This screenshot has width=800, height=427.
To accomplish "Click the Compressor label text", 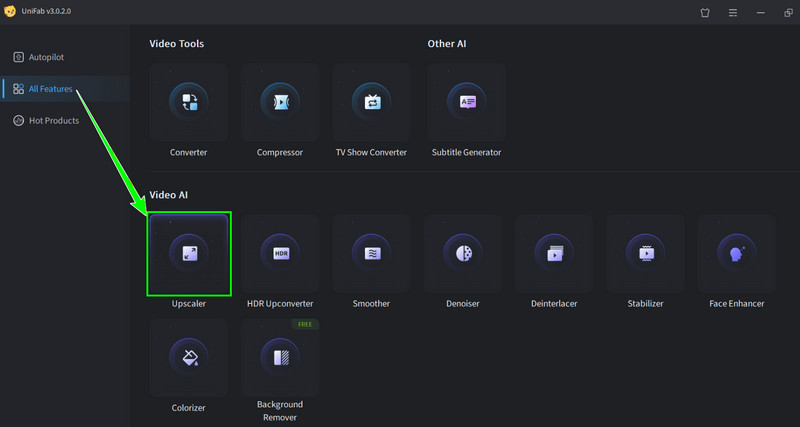I will [280, 153].
